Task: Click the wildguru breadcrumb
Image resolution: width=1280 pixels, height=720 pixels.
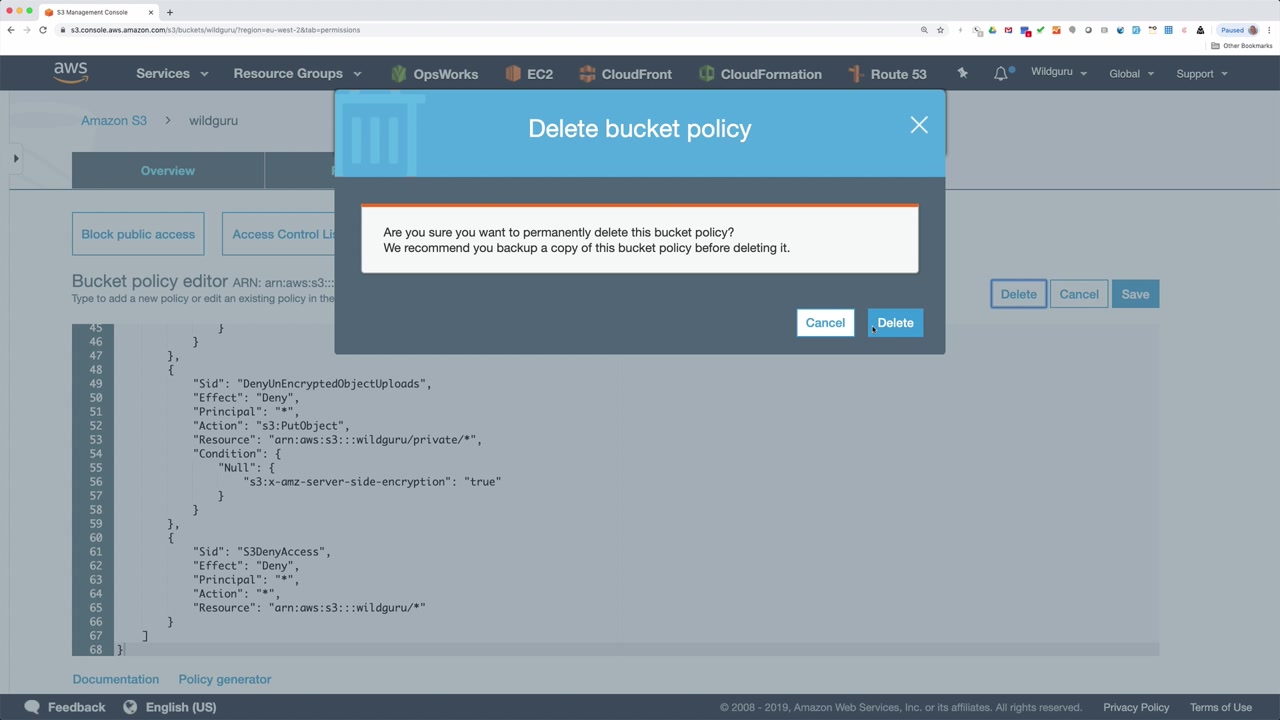Action: [213, 121]
